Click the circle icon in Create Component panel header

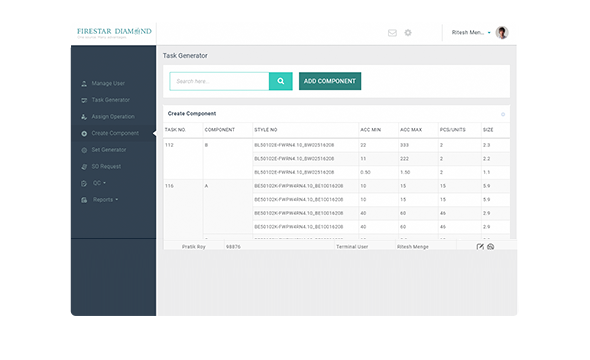coord(503,114)
